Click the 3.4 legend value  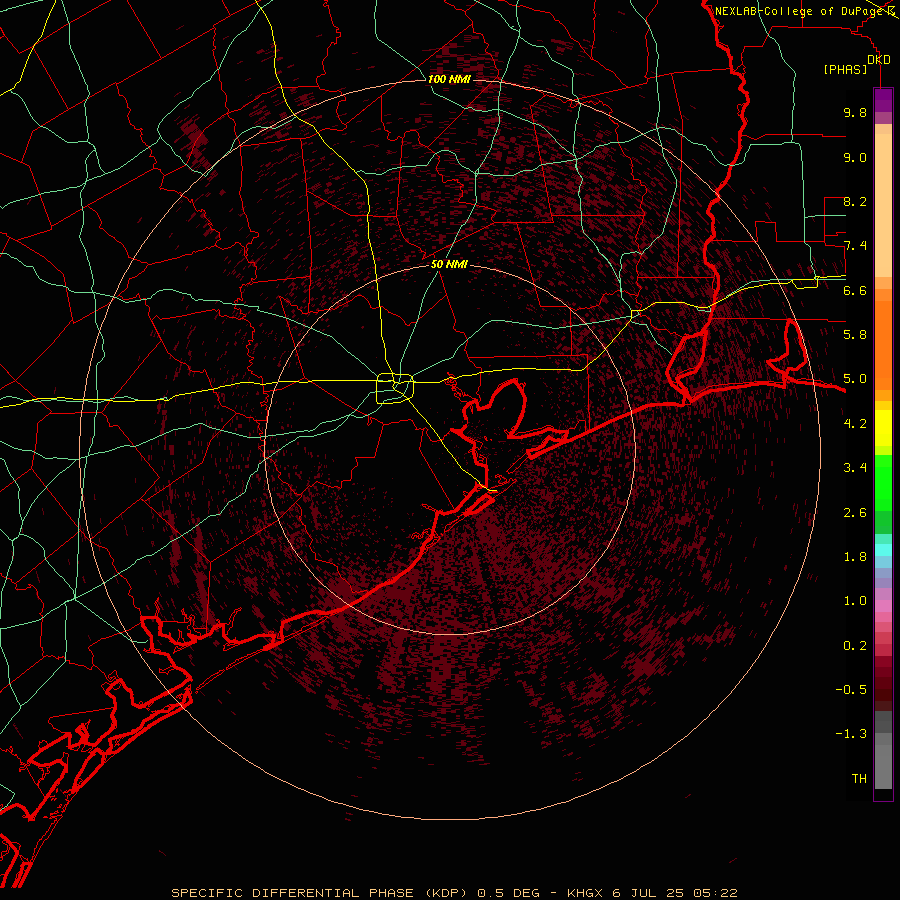click(855, 468)
